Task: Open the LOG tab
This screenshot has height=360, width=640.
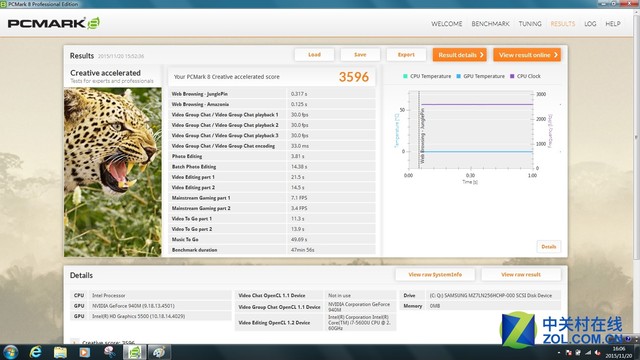Action: pyautogui.click(x=590, y=24)
